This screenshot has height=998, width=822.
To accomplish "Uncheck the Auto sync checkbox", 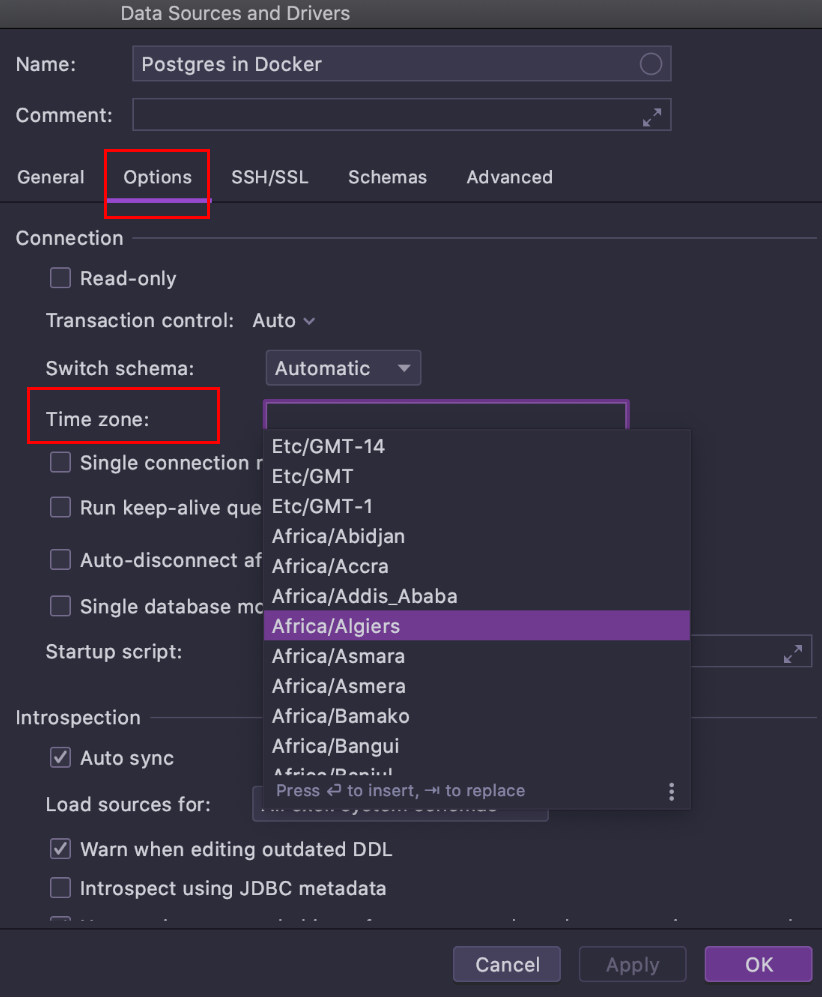I will click(60, 757).
